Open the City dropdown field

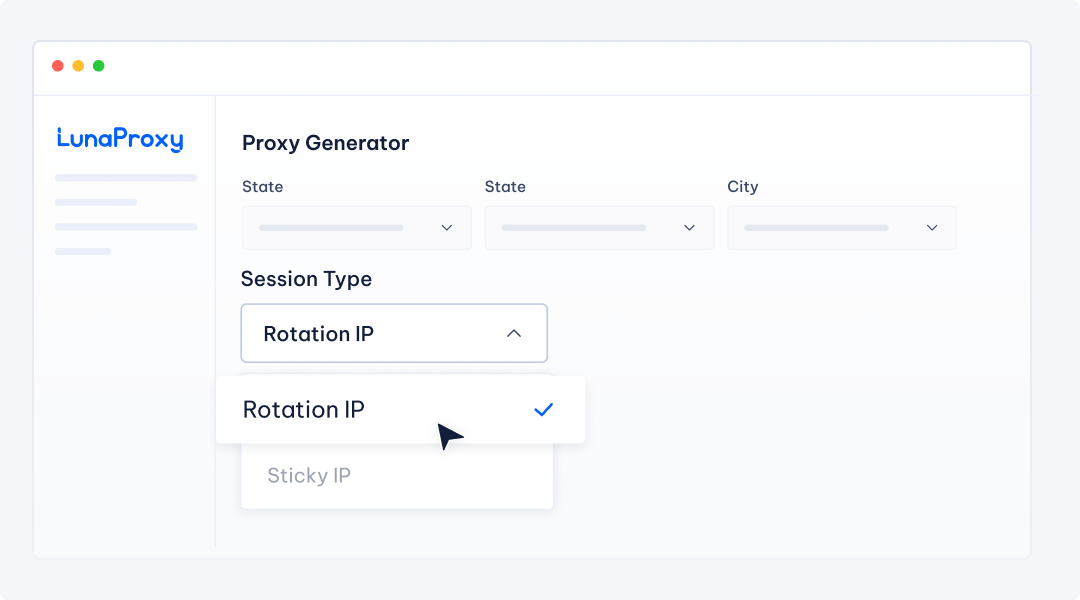pyautogui.click(x=841, y=228)
